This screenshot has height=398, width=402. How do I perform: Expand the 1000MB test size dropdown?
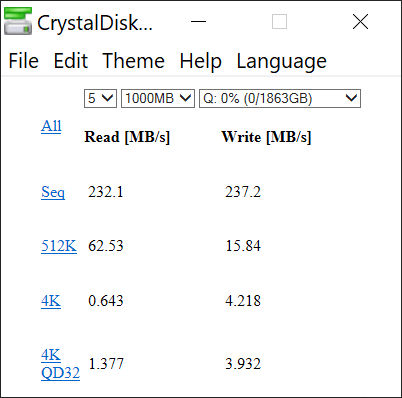158,98
